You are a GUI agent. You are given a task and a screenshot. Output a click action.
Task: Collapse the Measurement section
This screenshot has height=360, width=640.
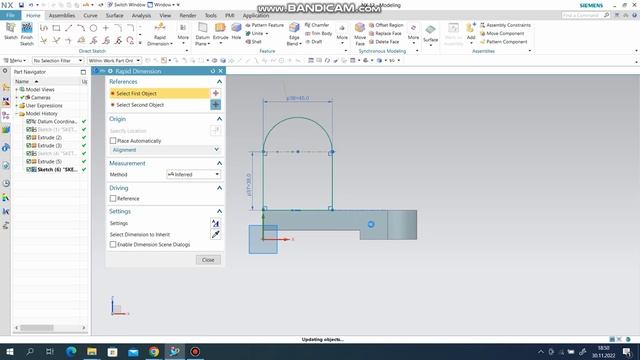[219, 163]
